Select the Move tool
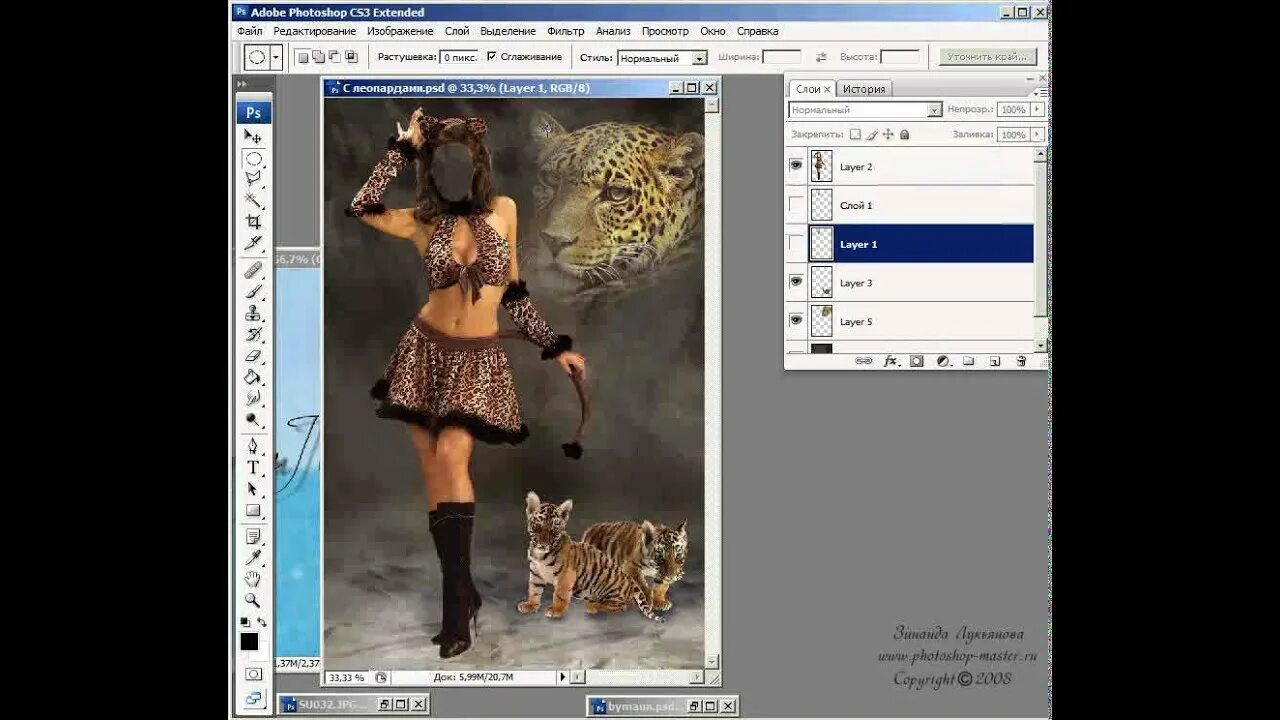The image size is (1280, 720). click(x=253, y=136)
